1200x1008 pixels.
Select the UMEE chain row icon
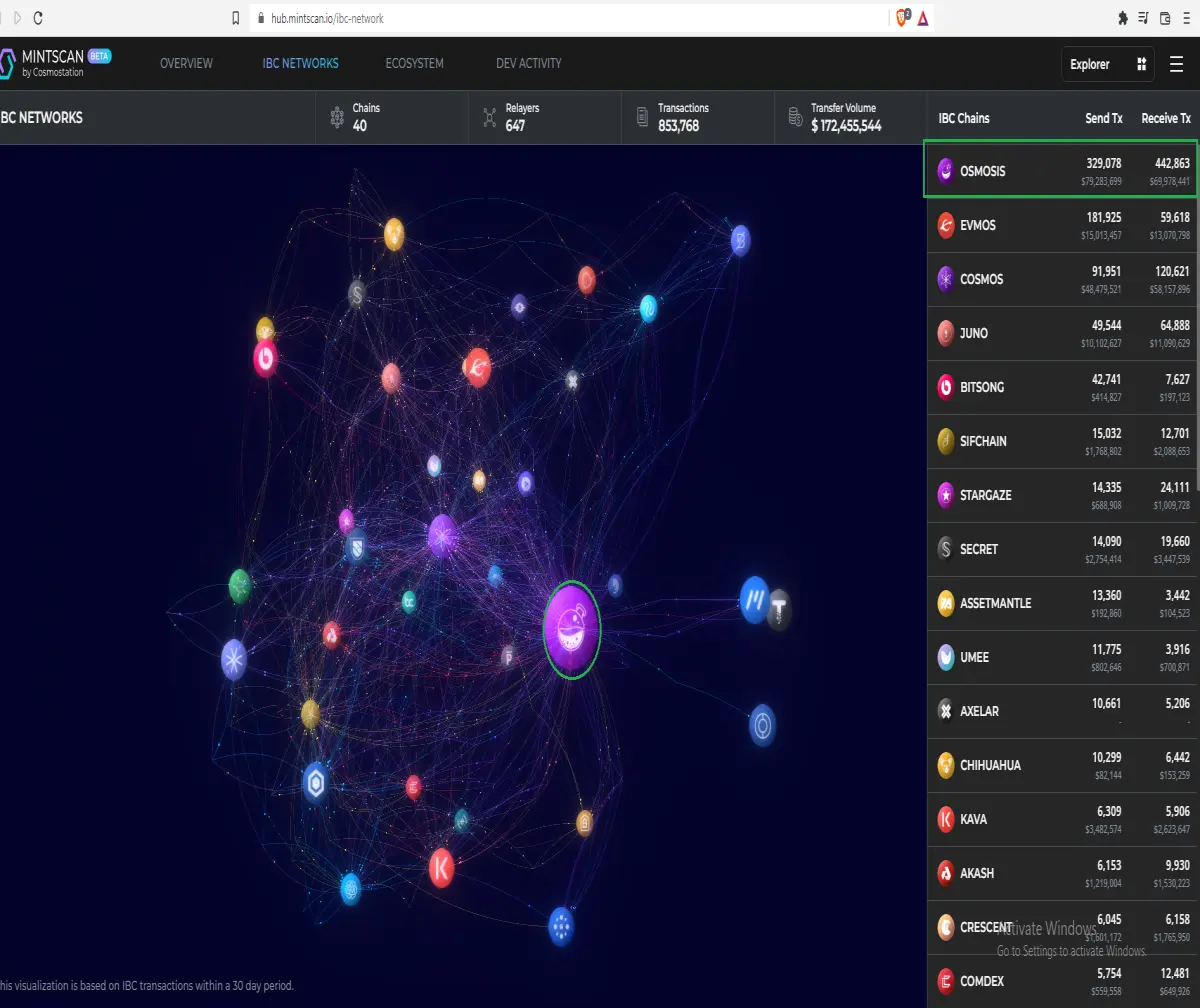(x=945, y=657)
